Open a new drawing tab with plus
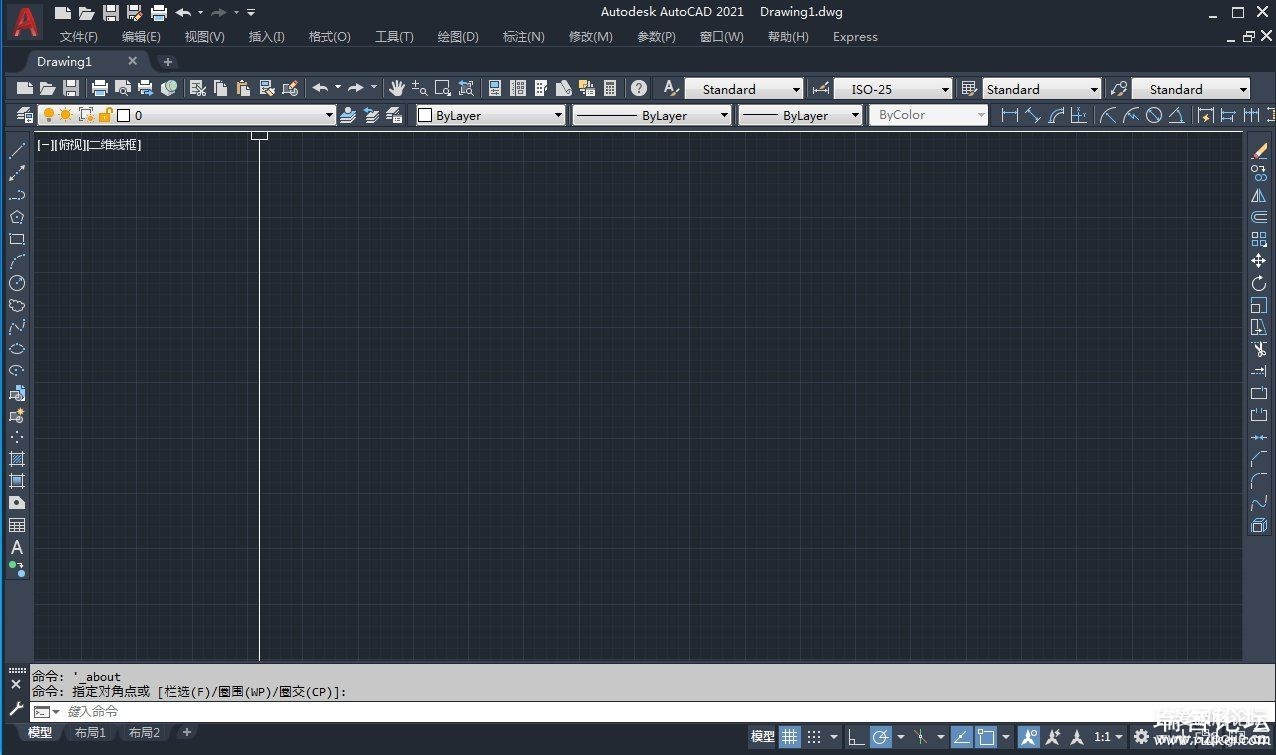The width and height of the screenshot is (1276, 755). click(167, 62)
